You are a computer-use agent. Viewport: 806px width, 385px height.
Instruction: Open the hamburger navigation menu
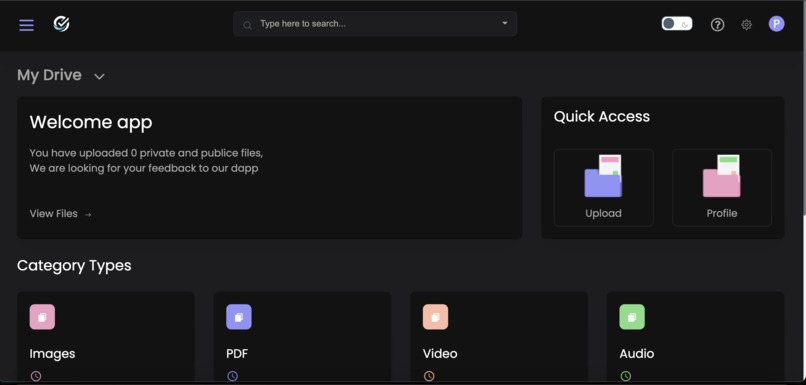(x=26, y=25)
